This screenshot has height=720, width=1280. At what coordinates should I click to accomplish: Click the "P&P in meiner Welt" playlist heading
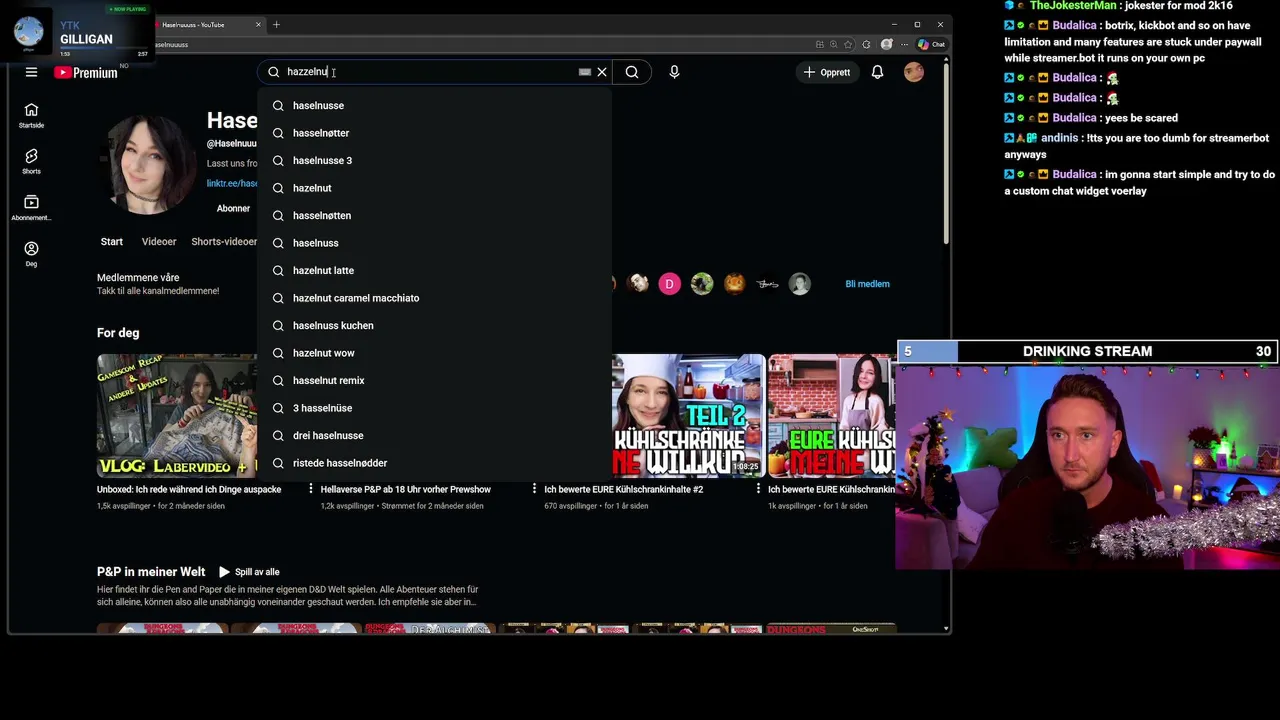coord(151,572)
